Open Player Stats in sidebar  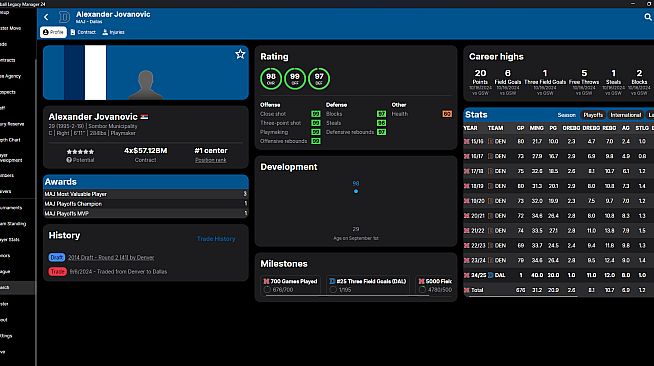point(10,240)
